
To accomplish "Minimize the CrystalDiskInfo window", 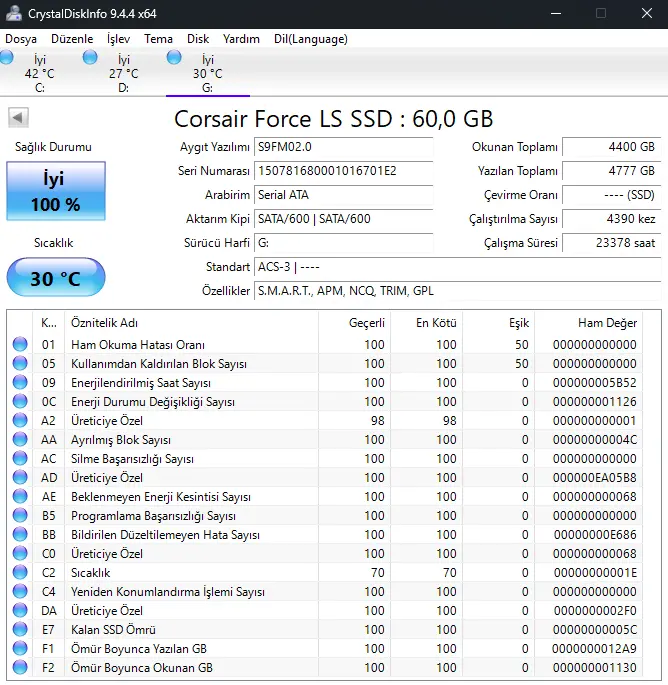I will [x=556, y=14].
